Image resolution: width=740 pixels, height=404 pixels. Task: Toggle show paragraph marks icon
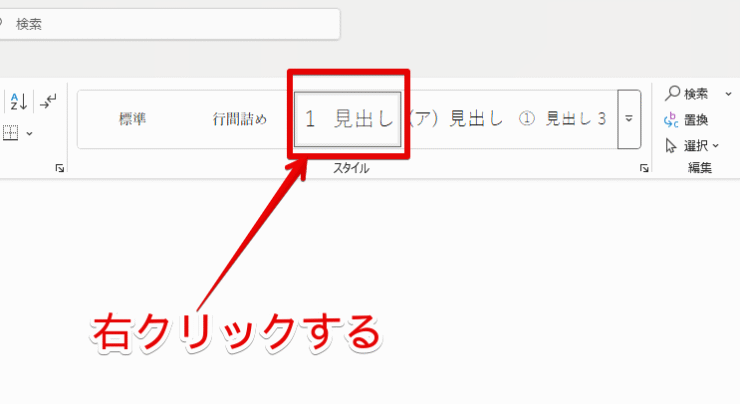pos(48,101)
